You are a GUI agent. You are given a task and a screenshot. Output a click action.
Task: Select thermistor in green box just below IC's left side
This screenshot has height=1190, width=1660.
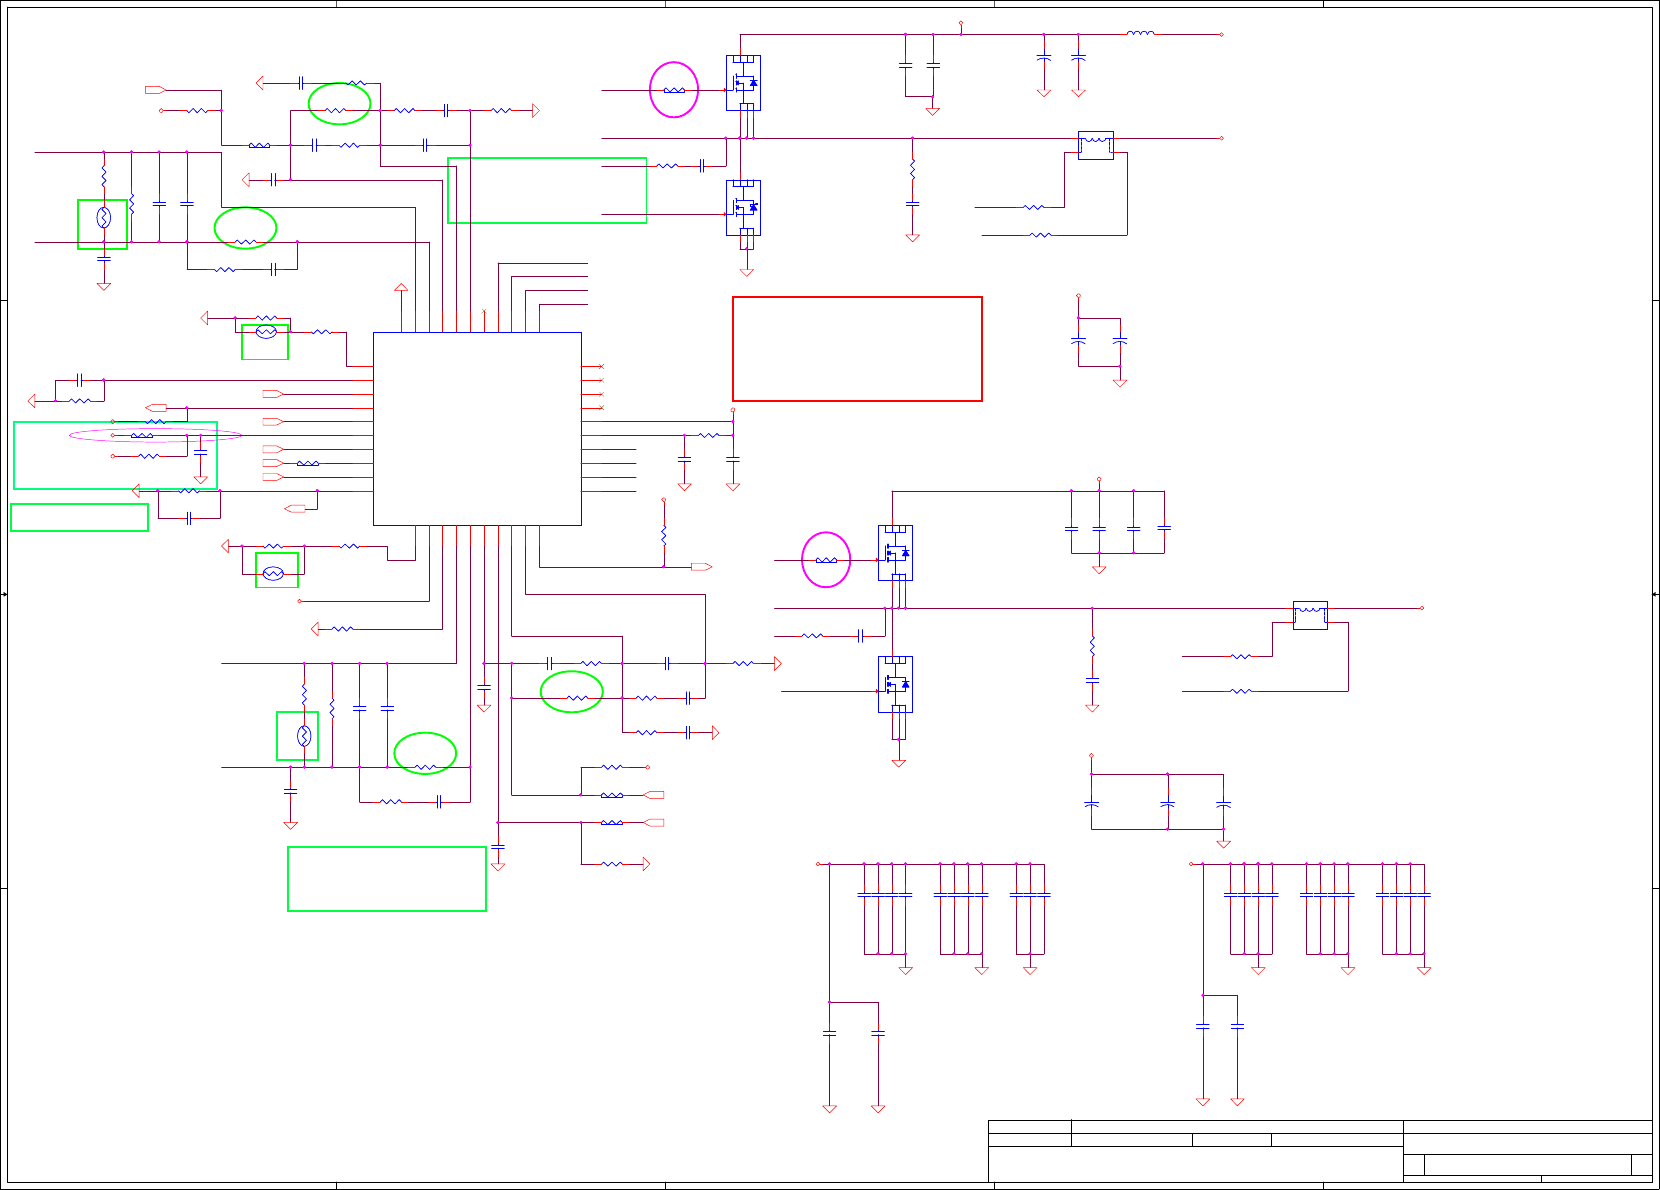click(x=273, y=573)
